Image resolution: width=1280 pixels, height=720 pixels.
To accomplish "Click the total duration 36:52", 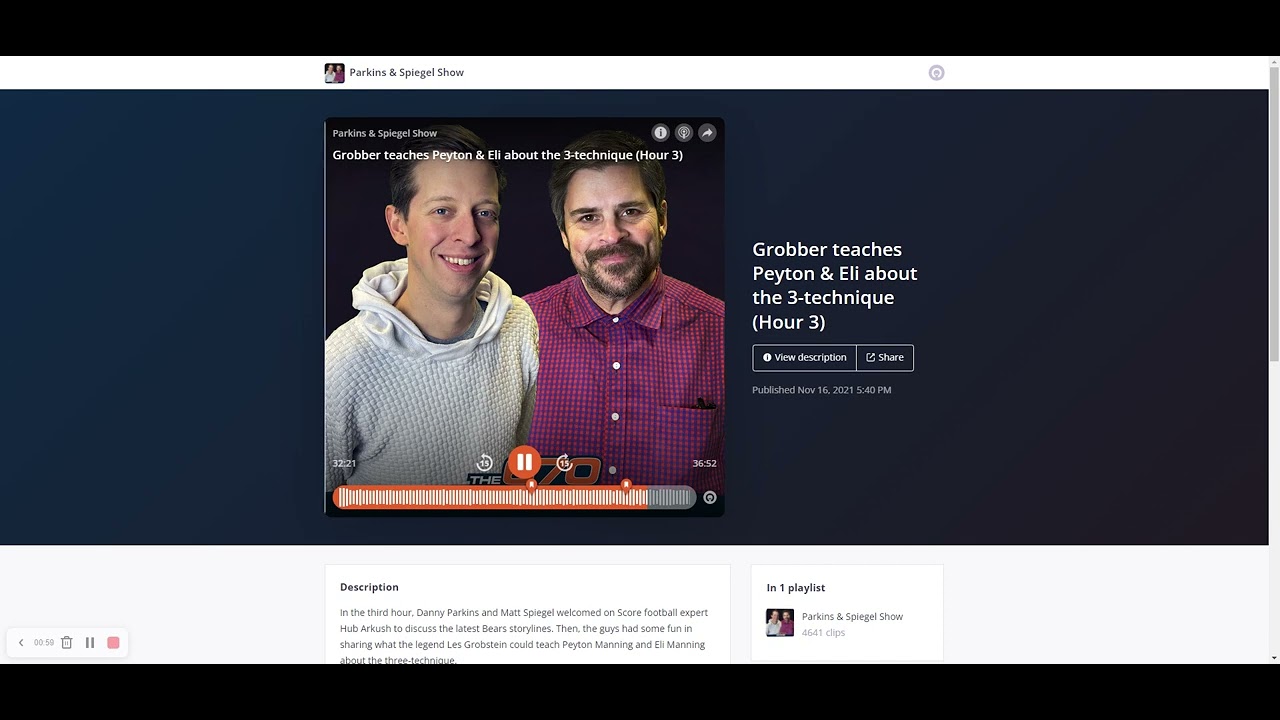I will click(705, 464).
